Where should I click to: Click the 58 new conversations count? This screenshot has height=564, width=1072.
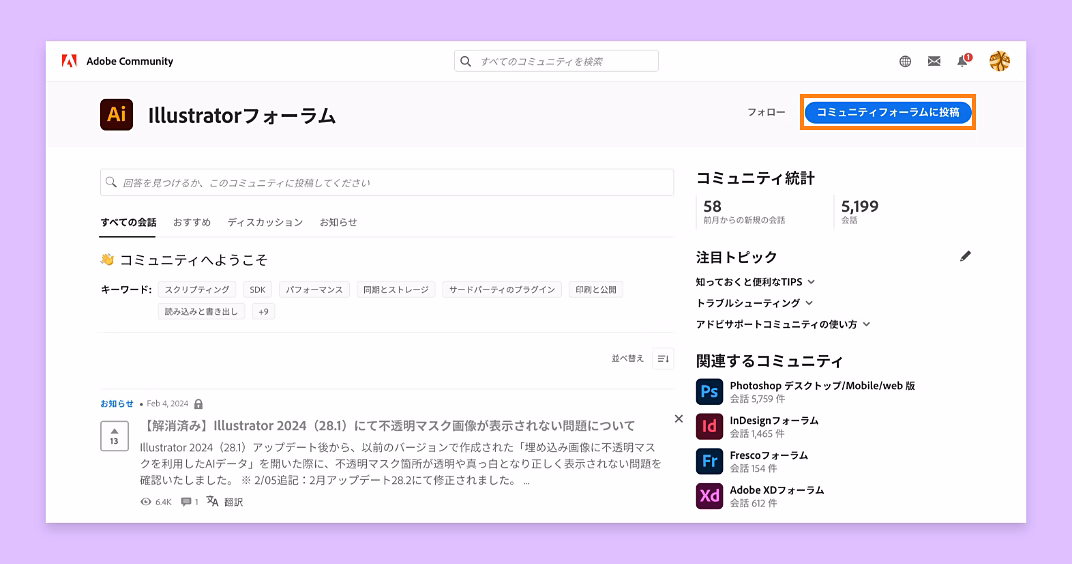pyautogui.click(x=712, y=206)
